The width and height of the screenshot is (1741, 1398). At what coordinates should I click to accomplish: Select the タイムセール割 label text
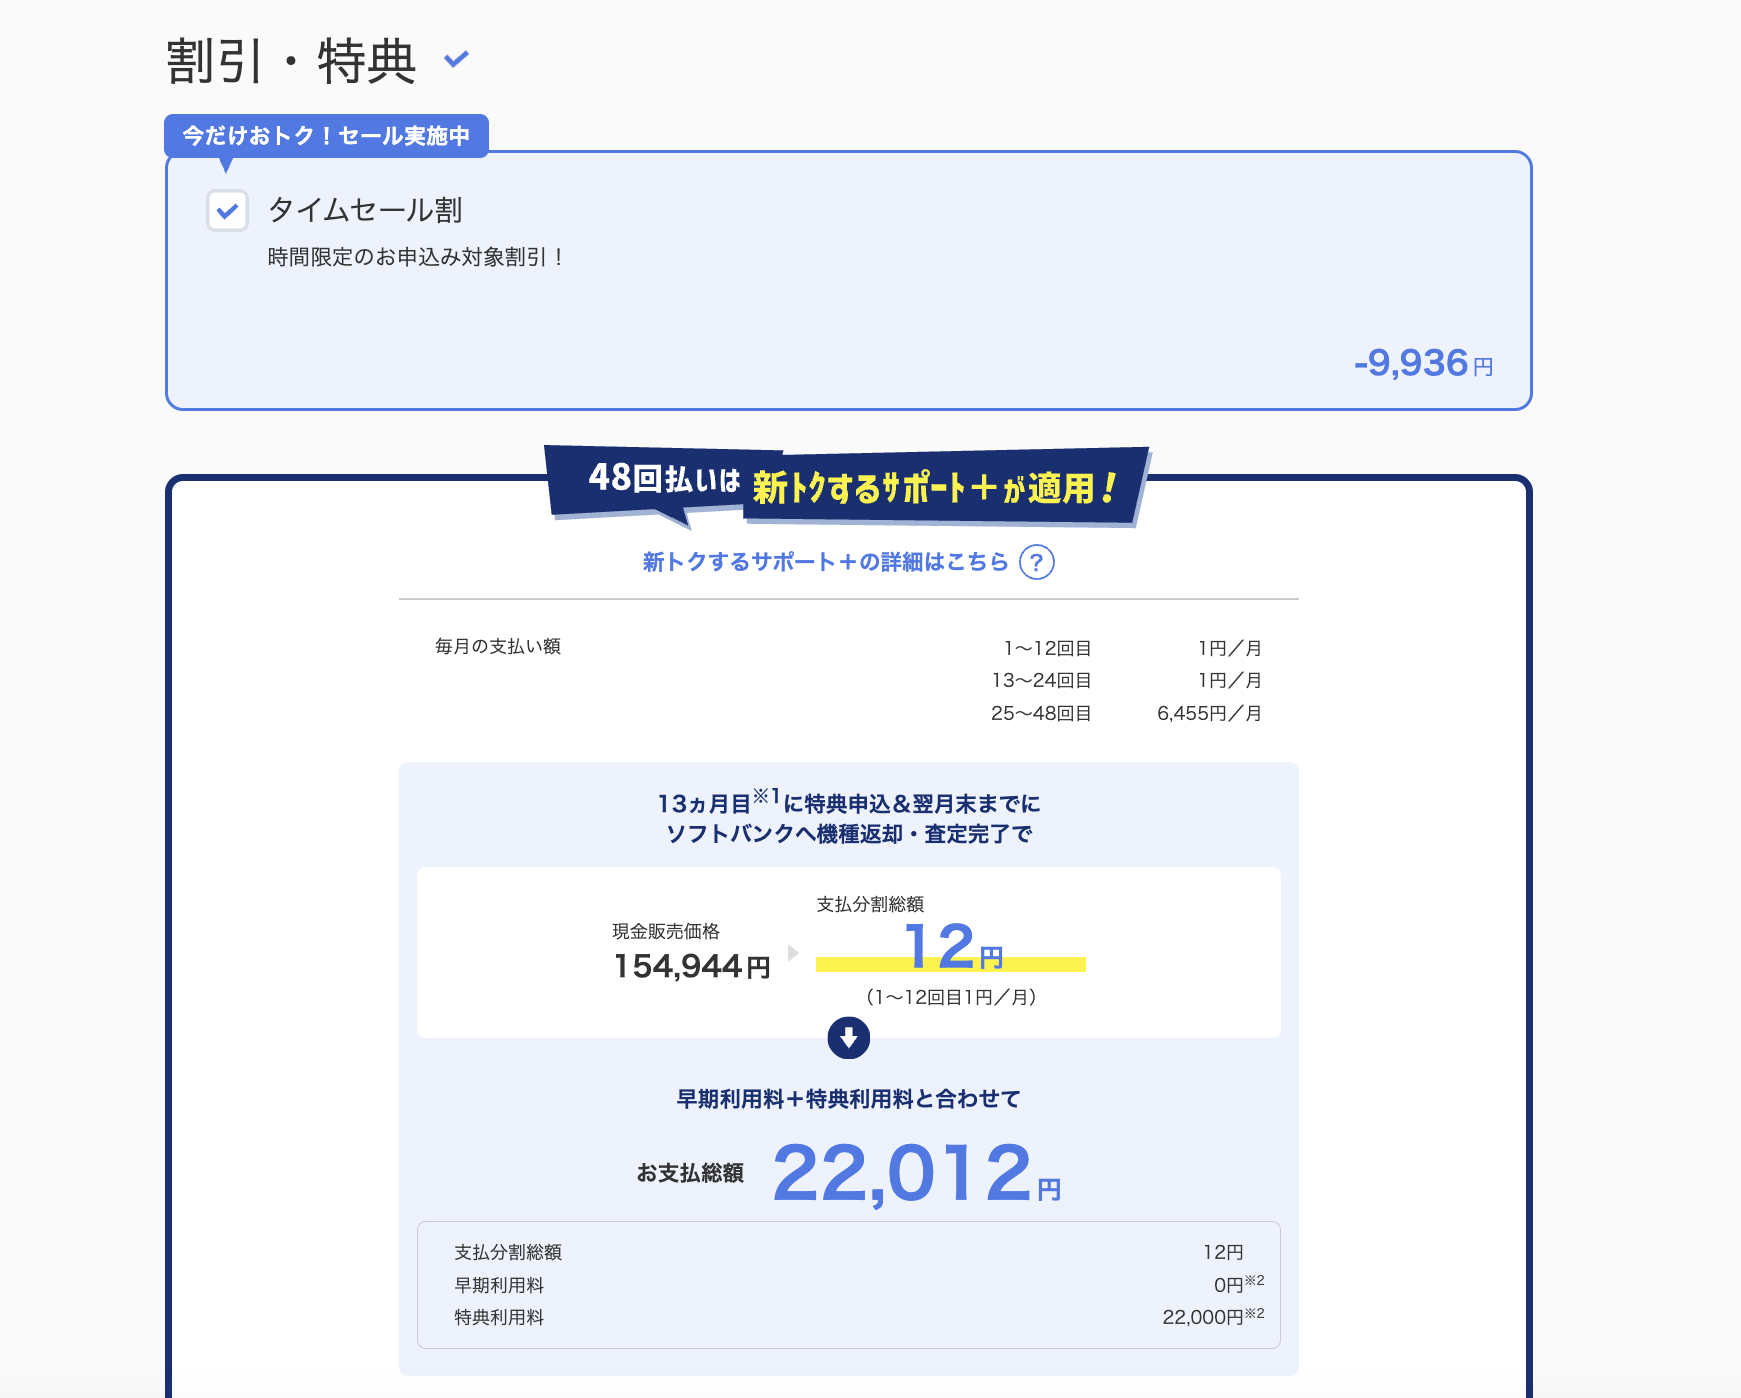tap(365, 210)
